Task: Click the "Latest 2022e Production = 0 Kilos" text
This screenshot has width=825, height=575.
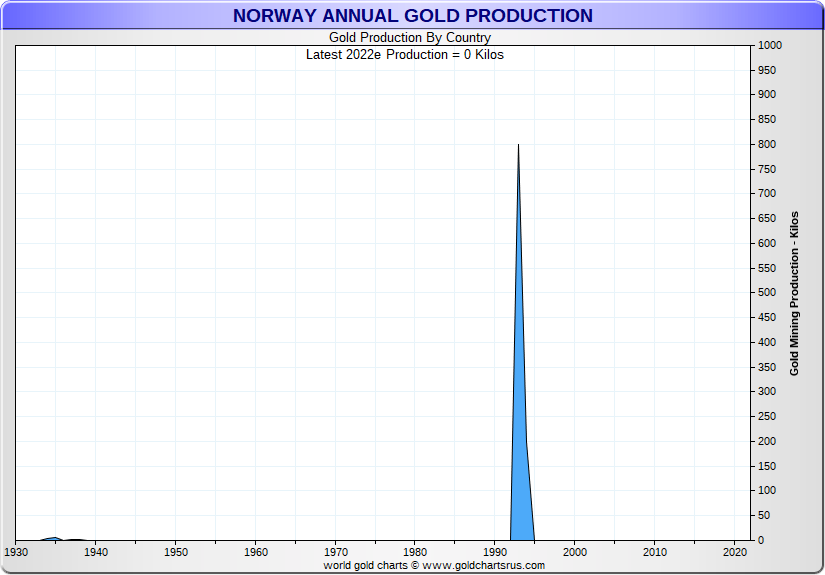Action: click(404, 54)
